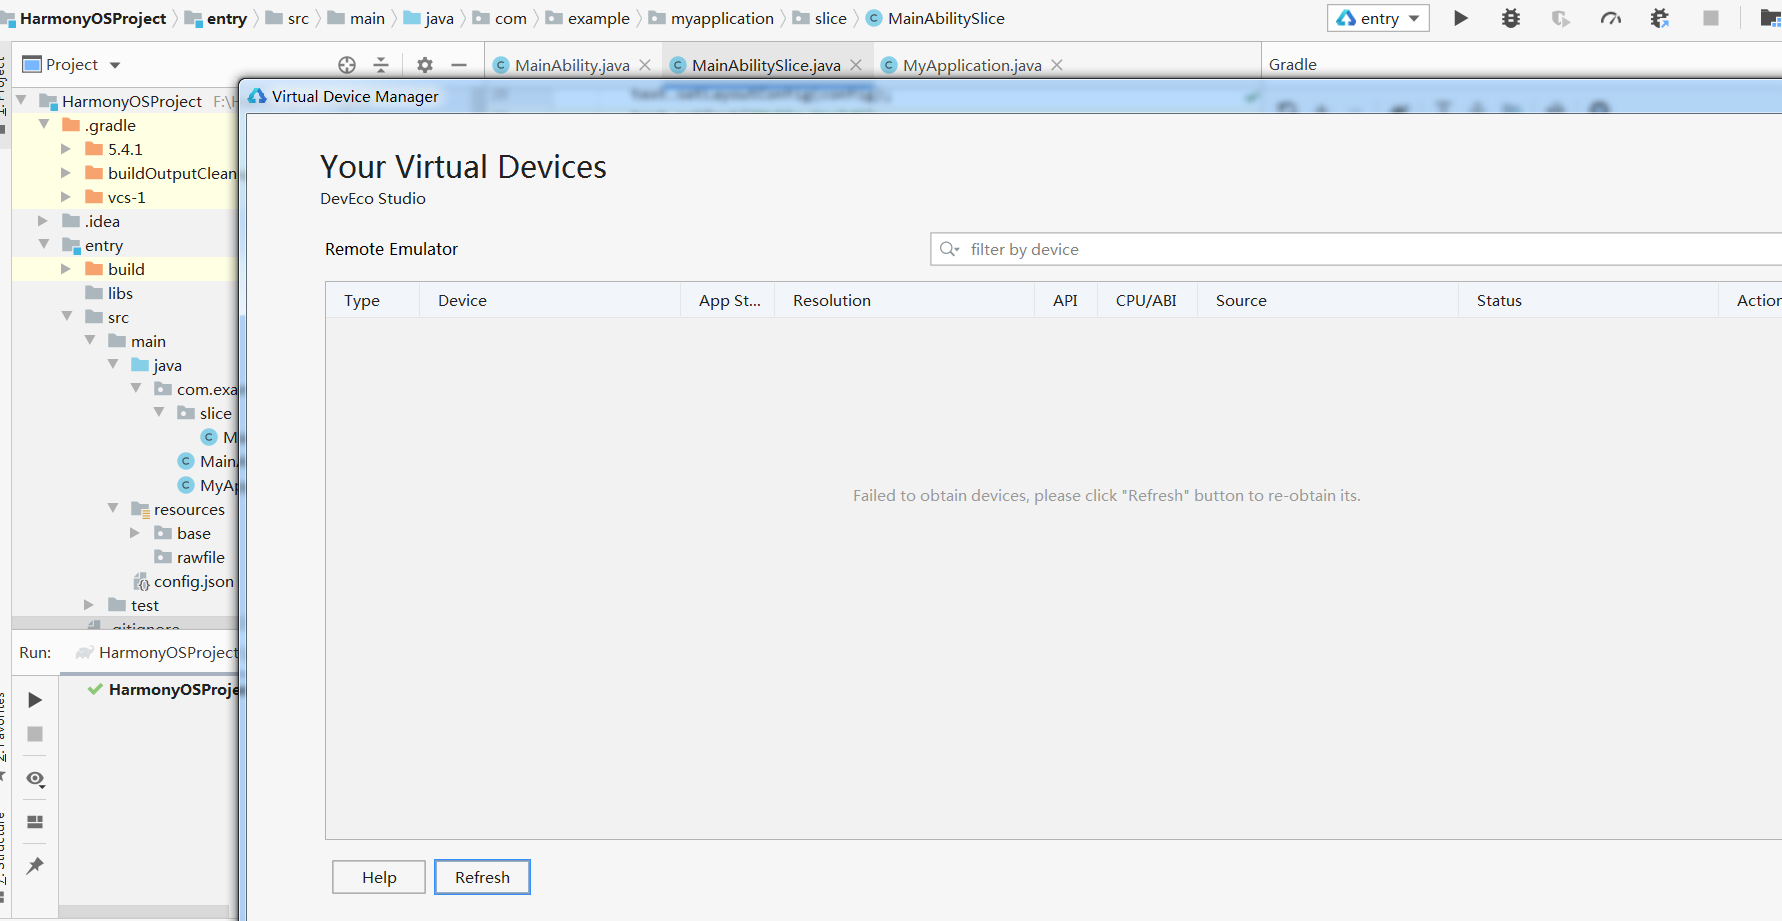
Task: Close the MainAbility.java tab
Action: click(645, 65)
